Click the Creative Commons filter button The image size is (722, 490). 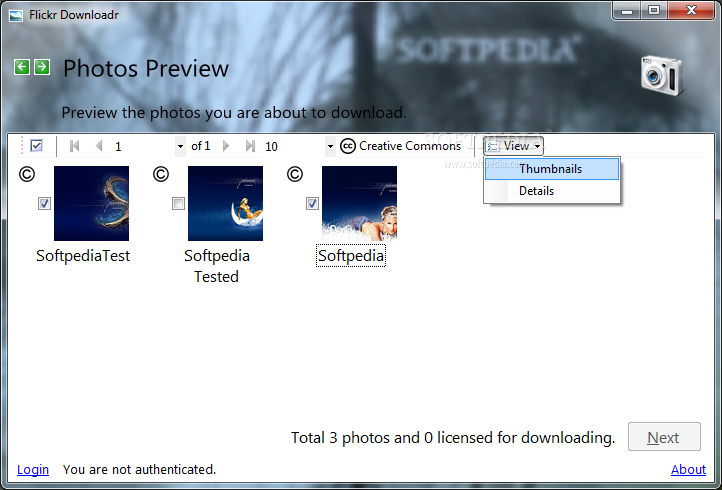point(401,146)
